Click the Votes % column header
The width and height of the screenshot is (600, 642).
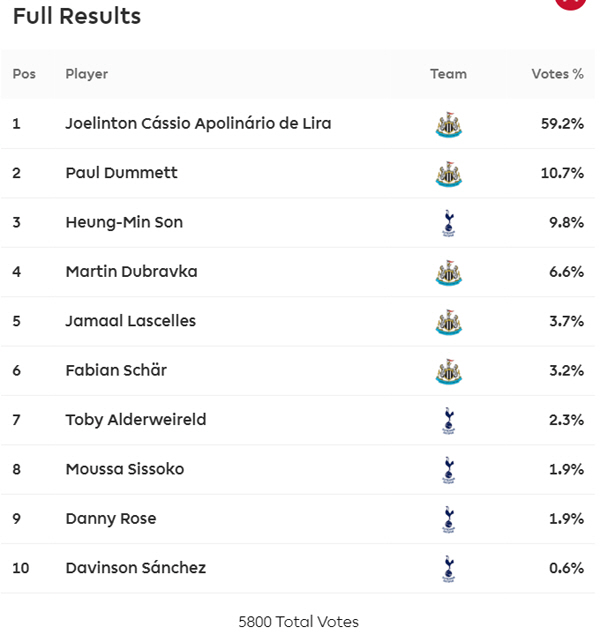point(557,74)
